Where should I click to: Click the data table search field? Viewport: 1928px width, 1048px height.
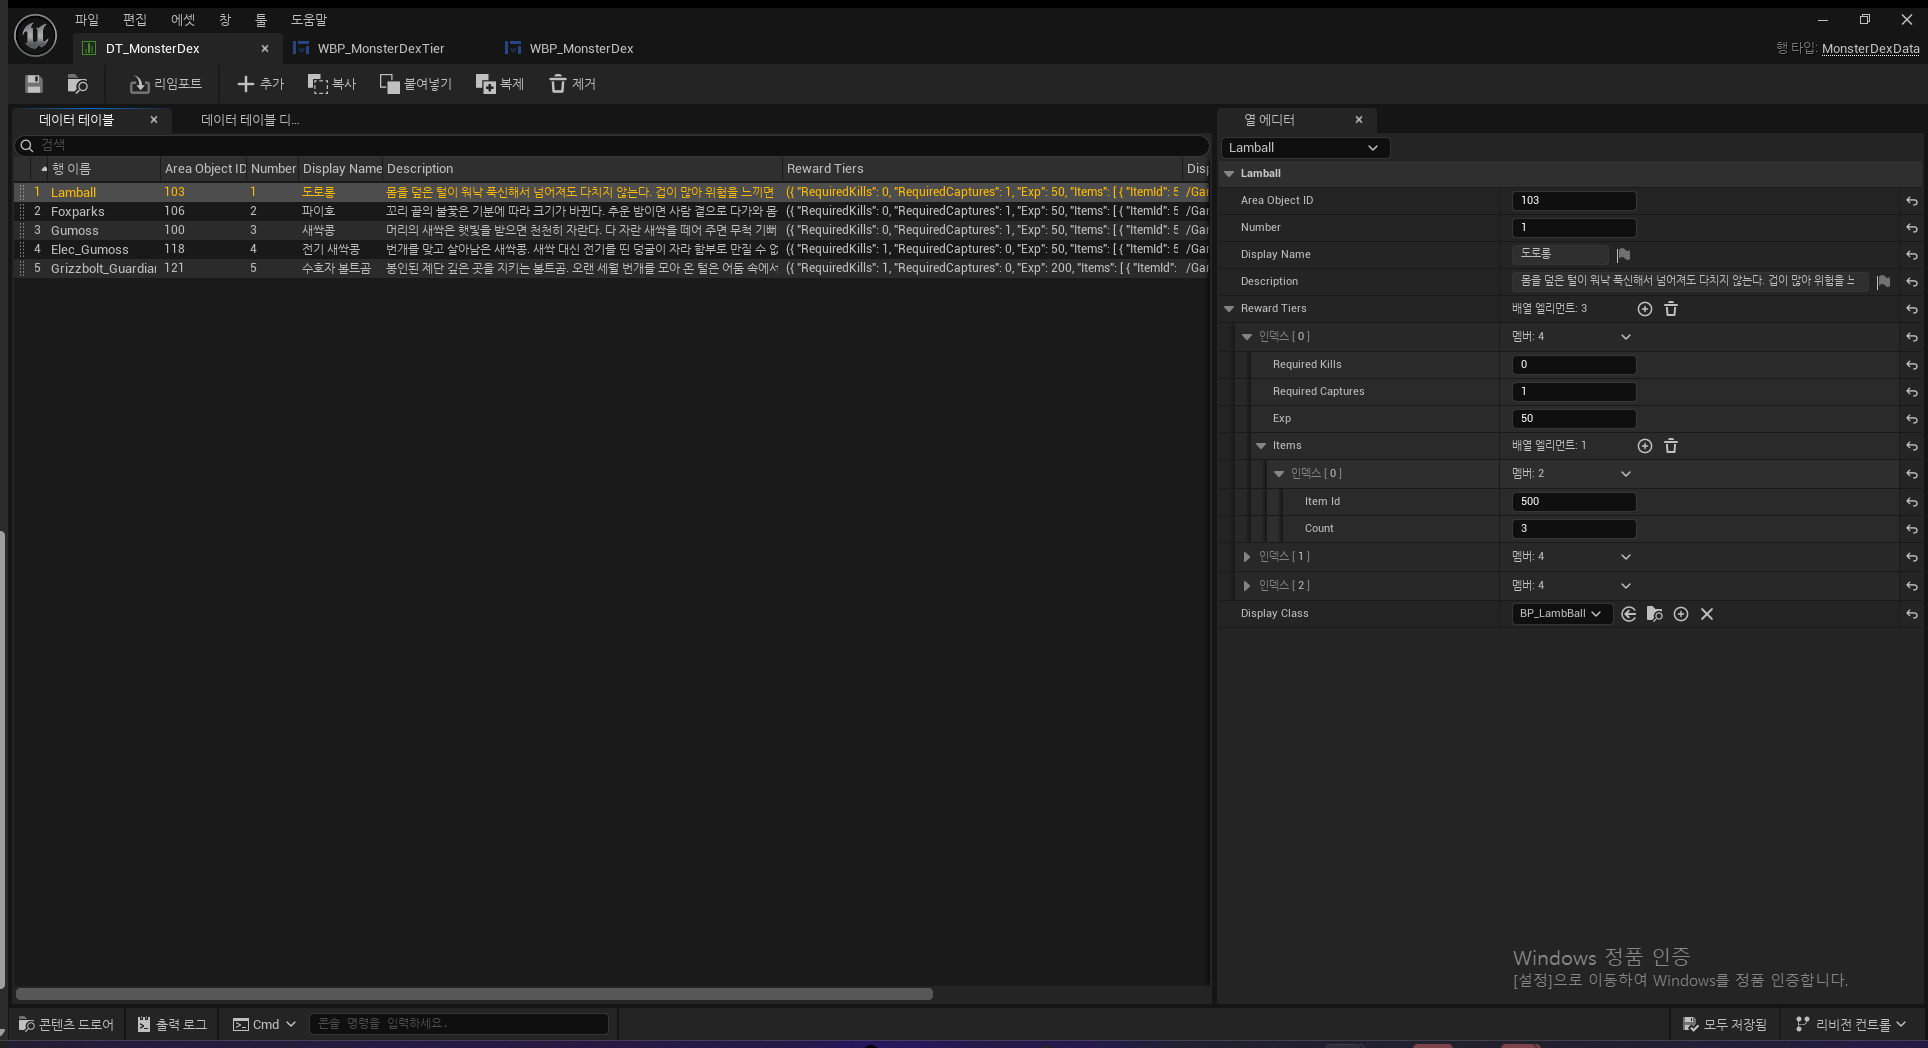click(x=612, y=146)
